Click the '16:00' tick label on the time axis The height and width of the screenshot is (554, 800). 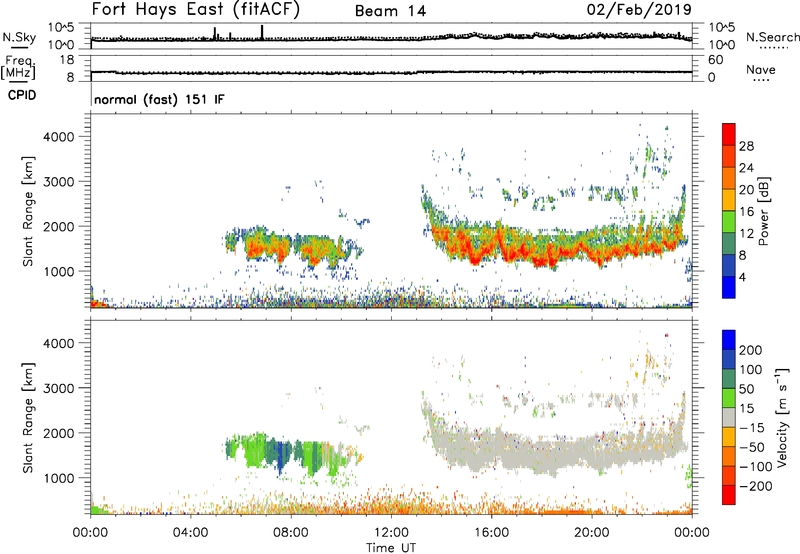491,533
